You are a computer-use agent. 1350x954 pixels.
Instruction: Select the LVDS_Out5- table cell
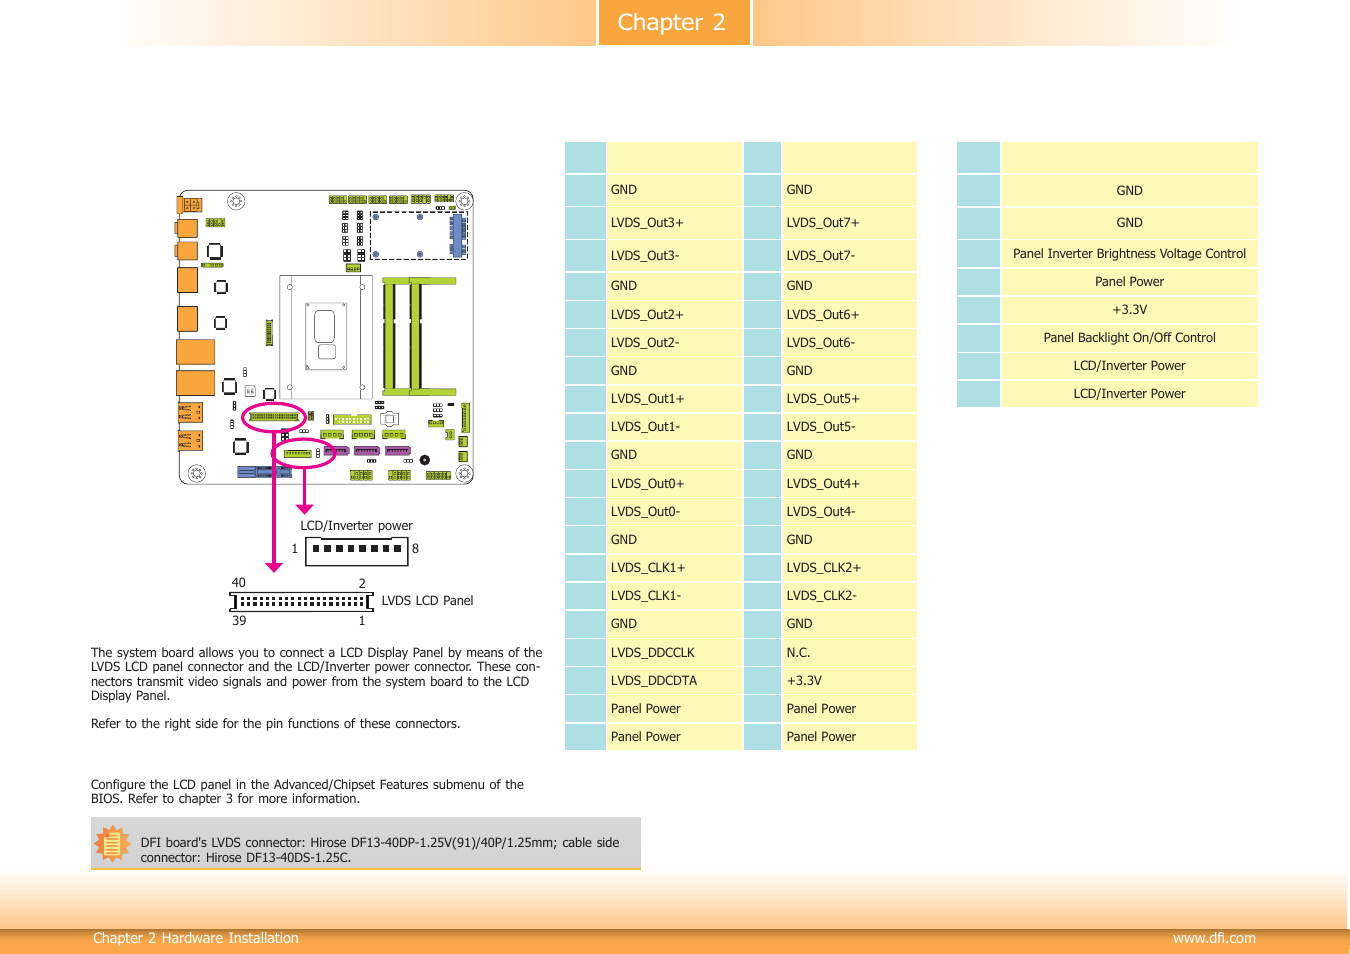[850, 427]
